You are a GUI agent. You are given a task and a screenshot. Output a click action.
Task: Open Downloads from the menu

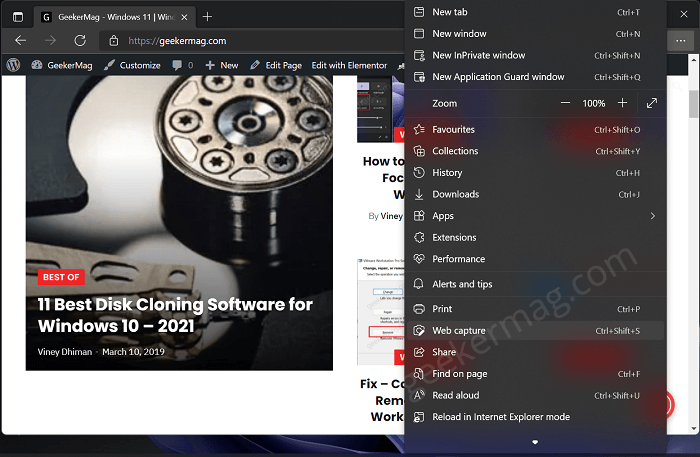coord(535,194)
